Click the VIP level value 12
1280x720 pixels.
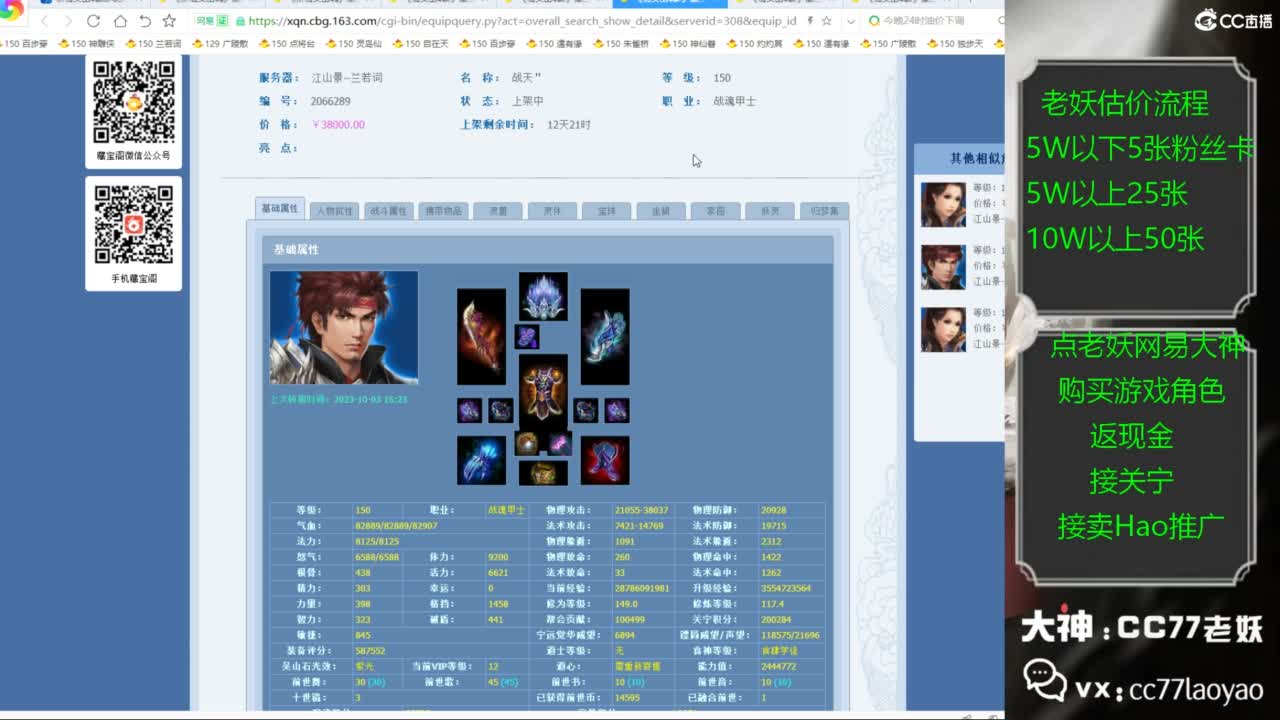[493, 666]
